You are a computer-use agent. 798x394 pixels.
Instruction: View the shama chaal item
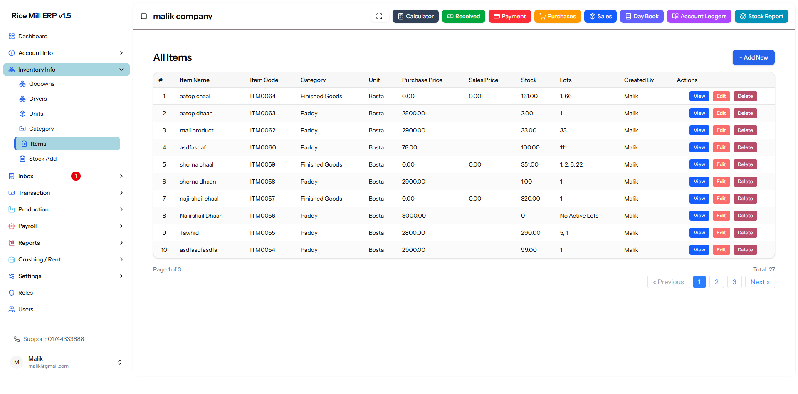click(x=699, y=164)
